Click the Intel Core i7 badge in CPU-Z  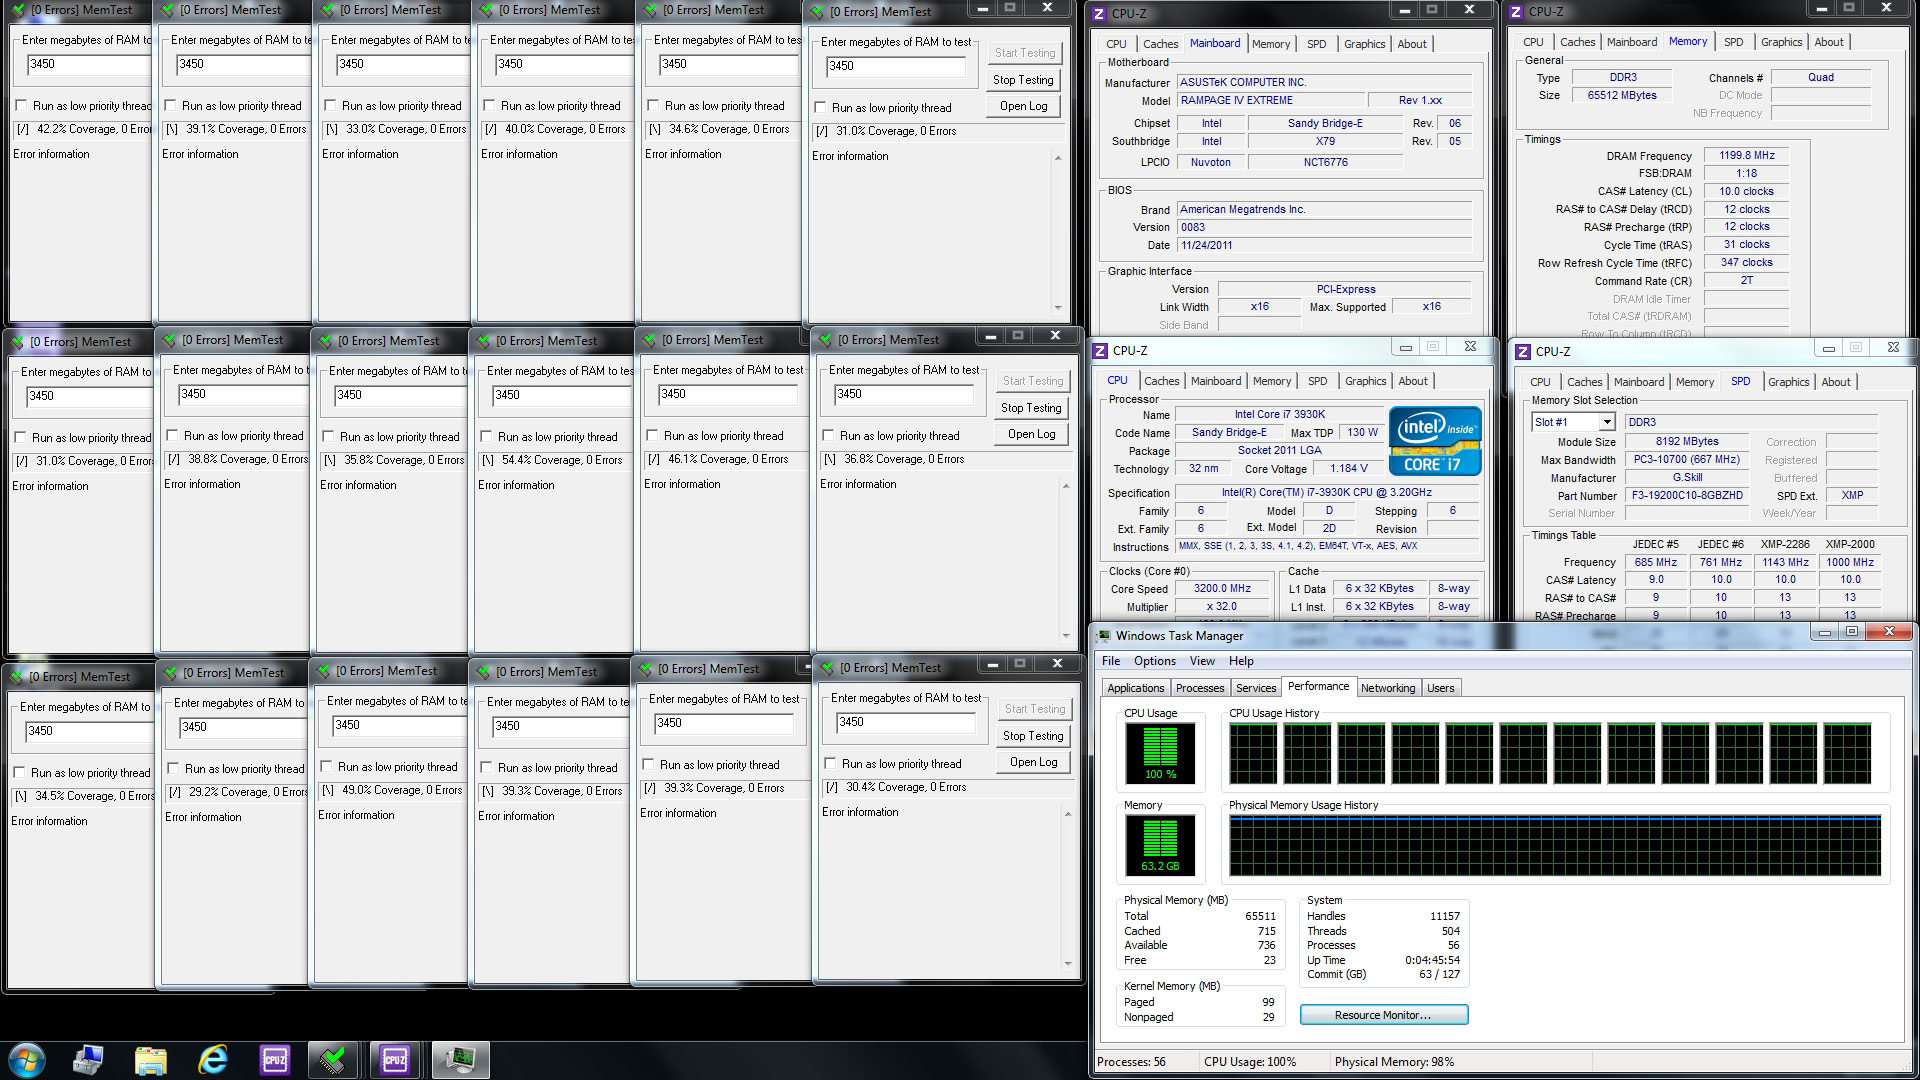point(1434,440)
